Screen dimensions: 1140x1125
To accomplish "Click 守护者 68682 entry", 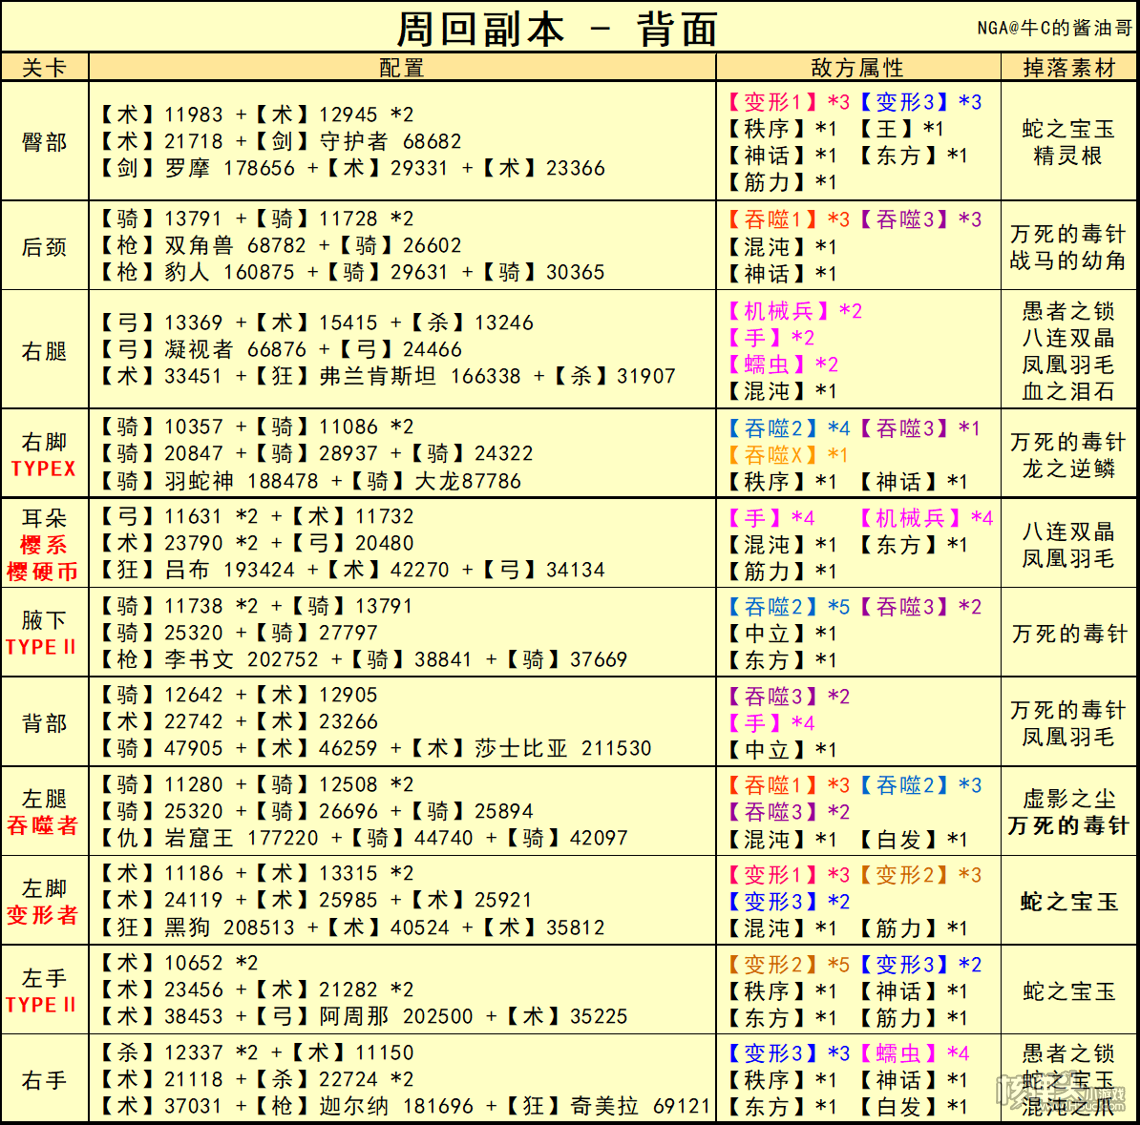I will point(391,141).
